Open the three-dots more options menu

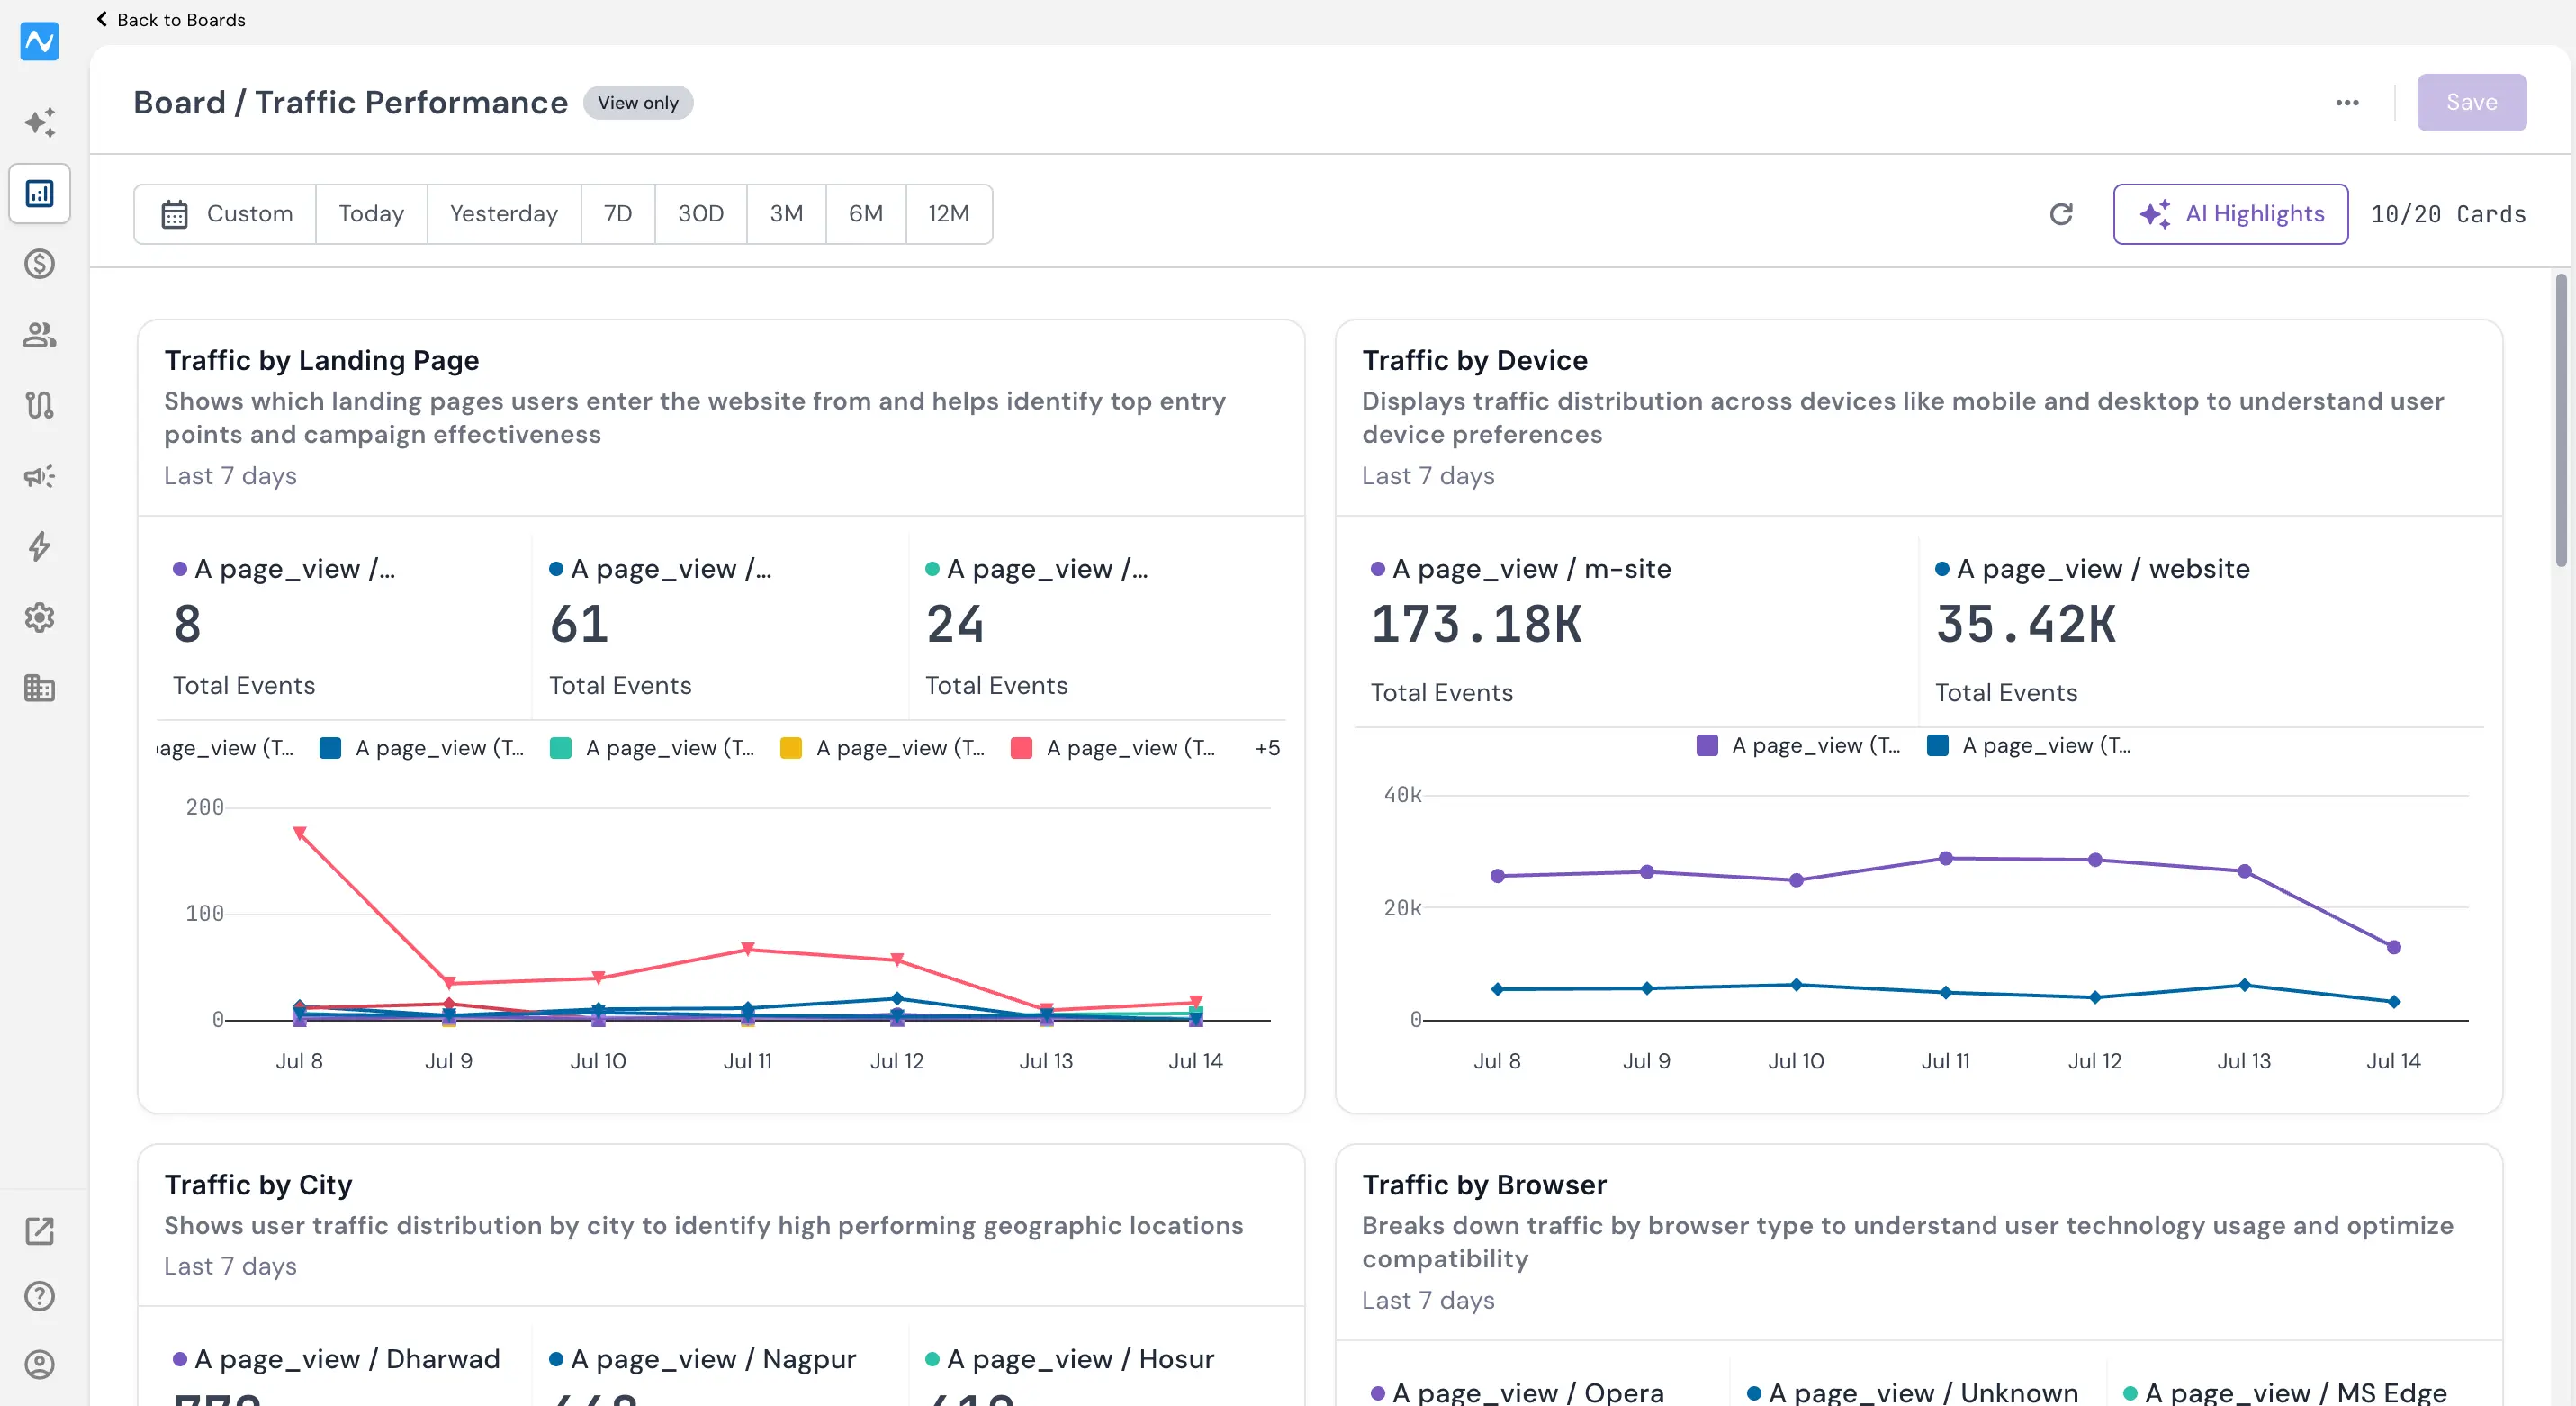(x=2347, y=102)
